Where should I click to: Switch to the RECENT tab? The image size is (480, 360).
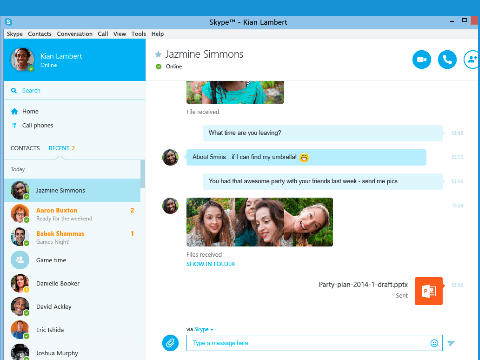pyautogui.click(x=59, y=148)
